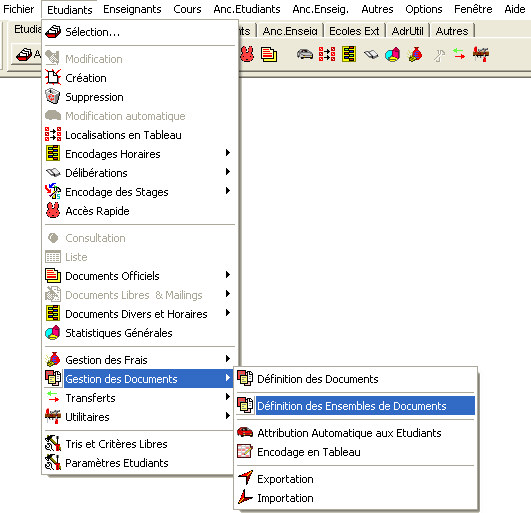This screenshot has height=513, width=531.
Task: Switch to the Ecoles Ext tab
Action: click(x=354, y=31)
